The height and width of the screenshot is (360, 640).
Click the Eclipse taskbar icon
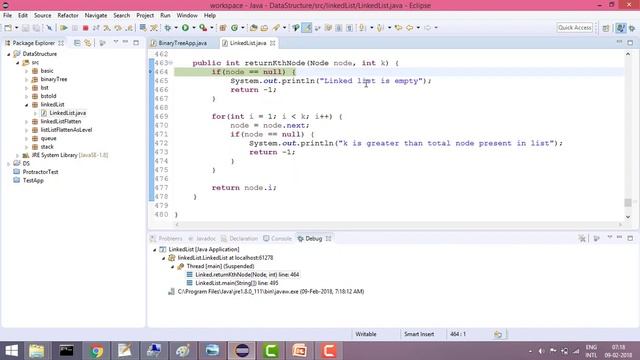(x=242, y=351)
